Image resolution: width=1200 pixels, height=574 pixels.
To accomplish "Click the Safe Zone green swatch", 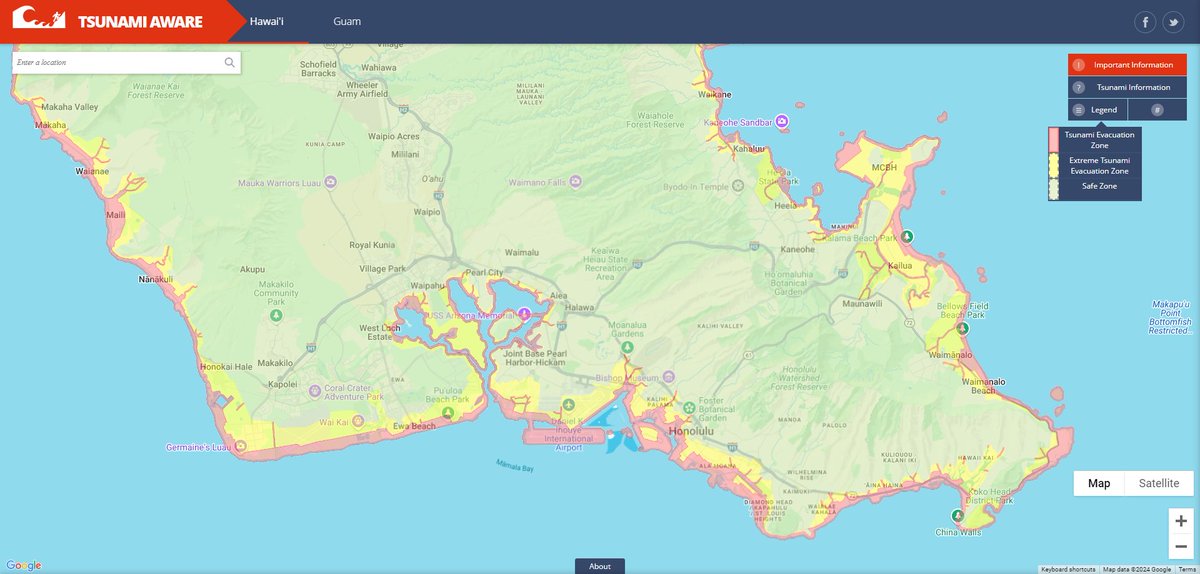I will [x=1053, y=188].
